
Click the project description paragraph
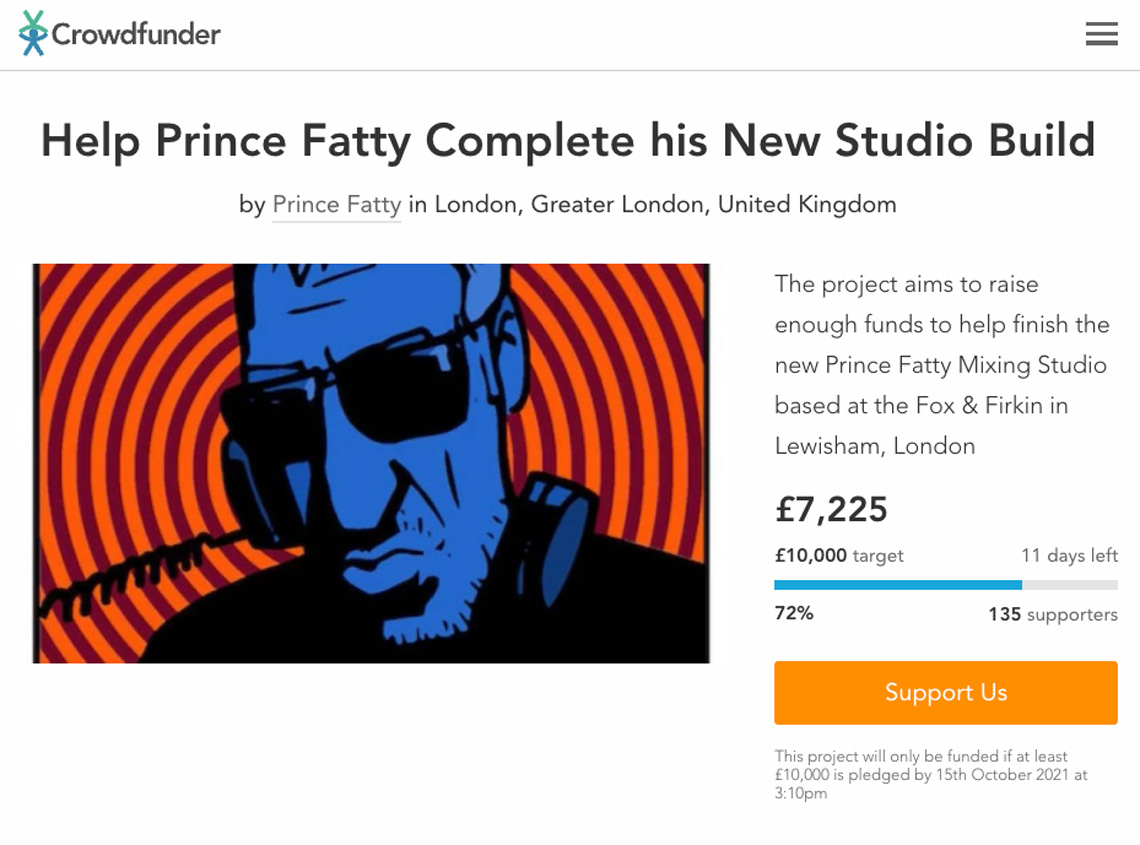pyautogui.click(x=942, y=364)
